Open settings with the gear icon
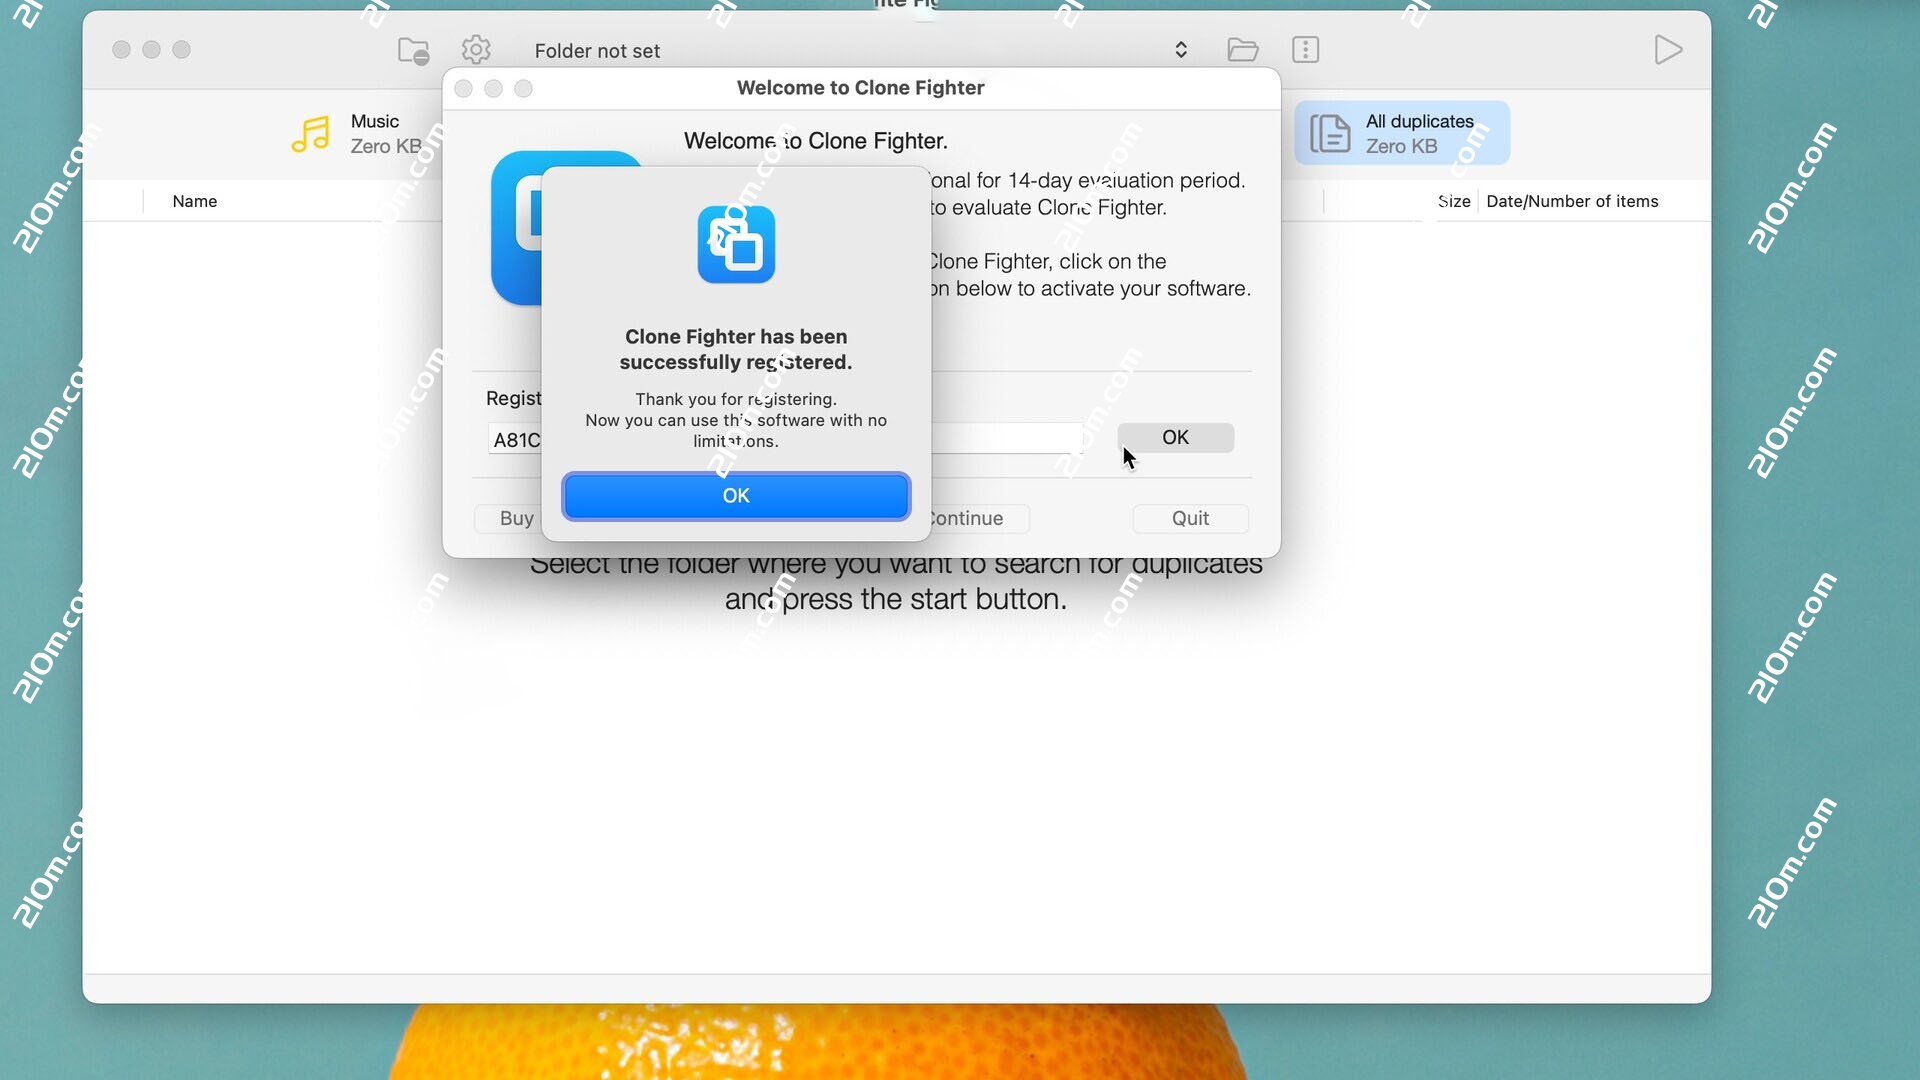This screenshot has width=1920, height=1080. [x=476, y=50]
